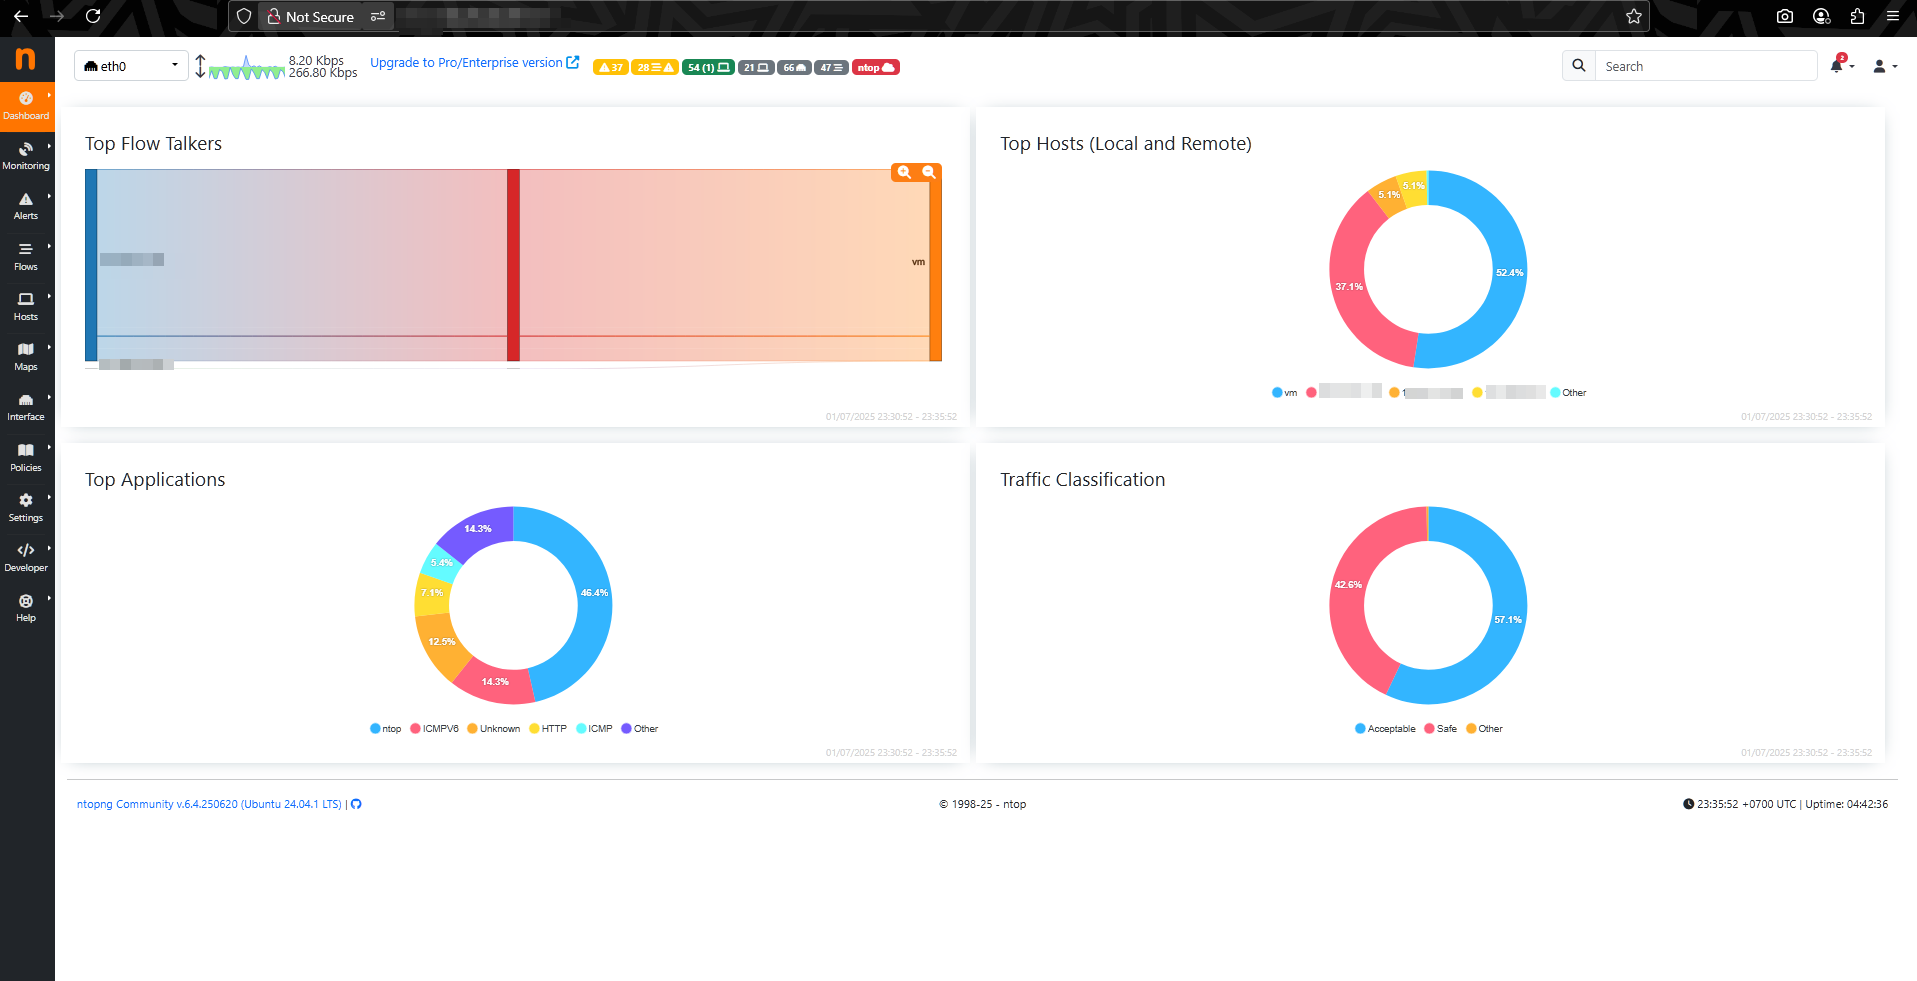Select the Monitoring menu in the sidebar

coord(26,156)
